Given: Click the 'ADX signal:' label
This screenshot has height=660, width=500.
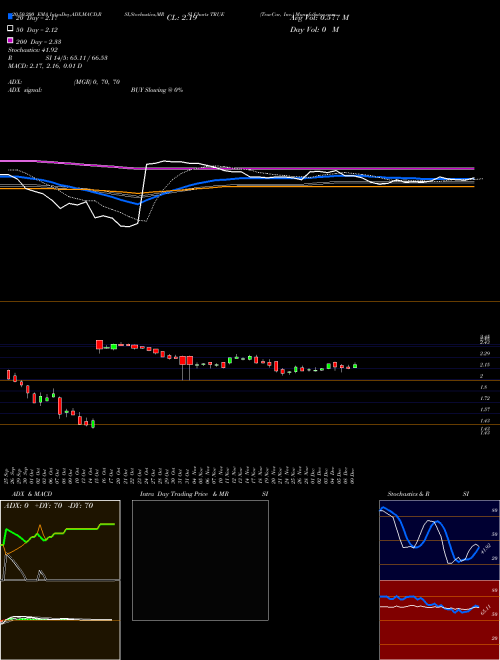Looking at the screenshot, I should click(25, 90).
